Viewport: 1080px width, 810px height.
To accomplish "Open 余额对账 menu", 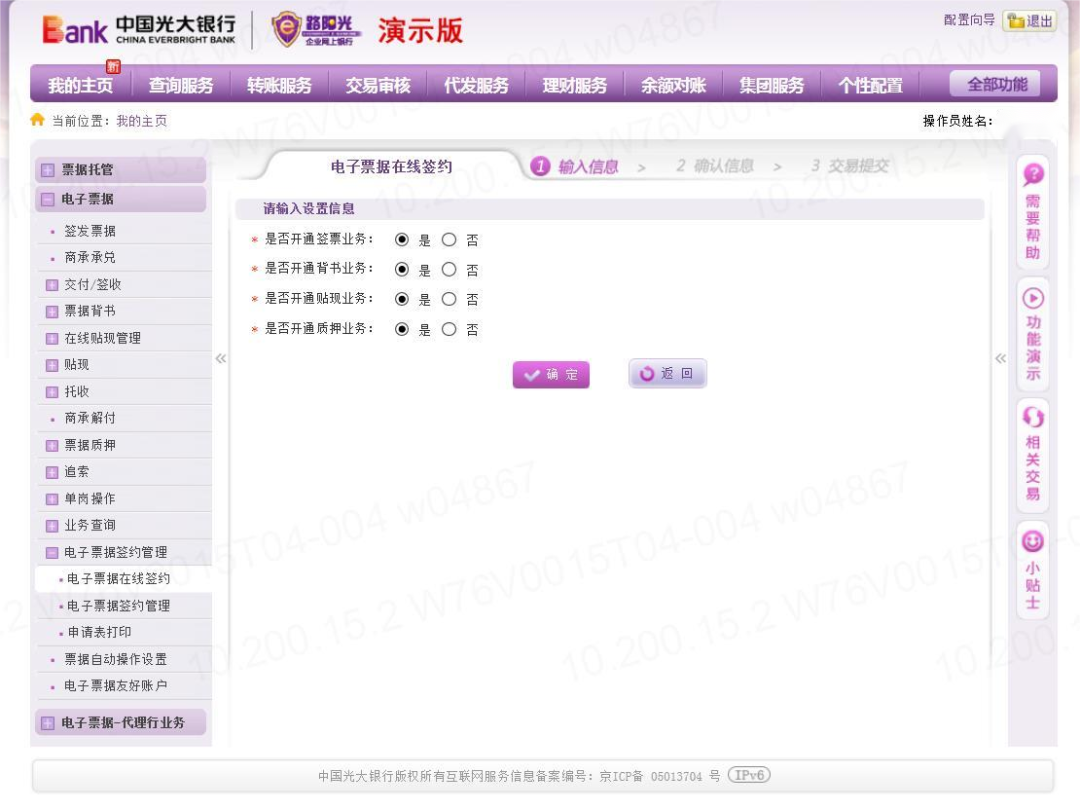I will 673,85.
